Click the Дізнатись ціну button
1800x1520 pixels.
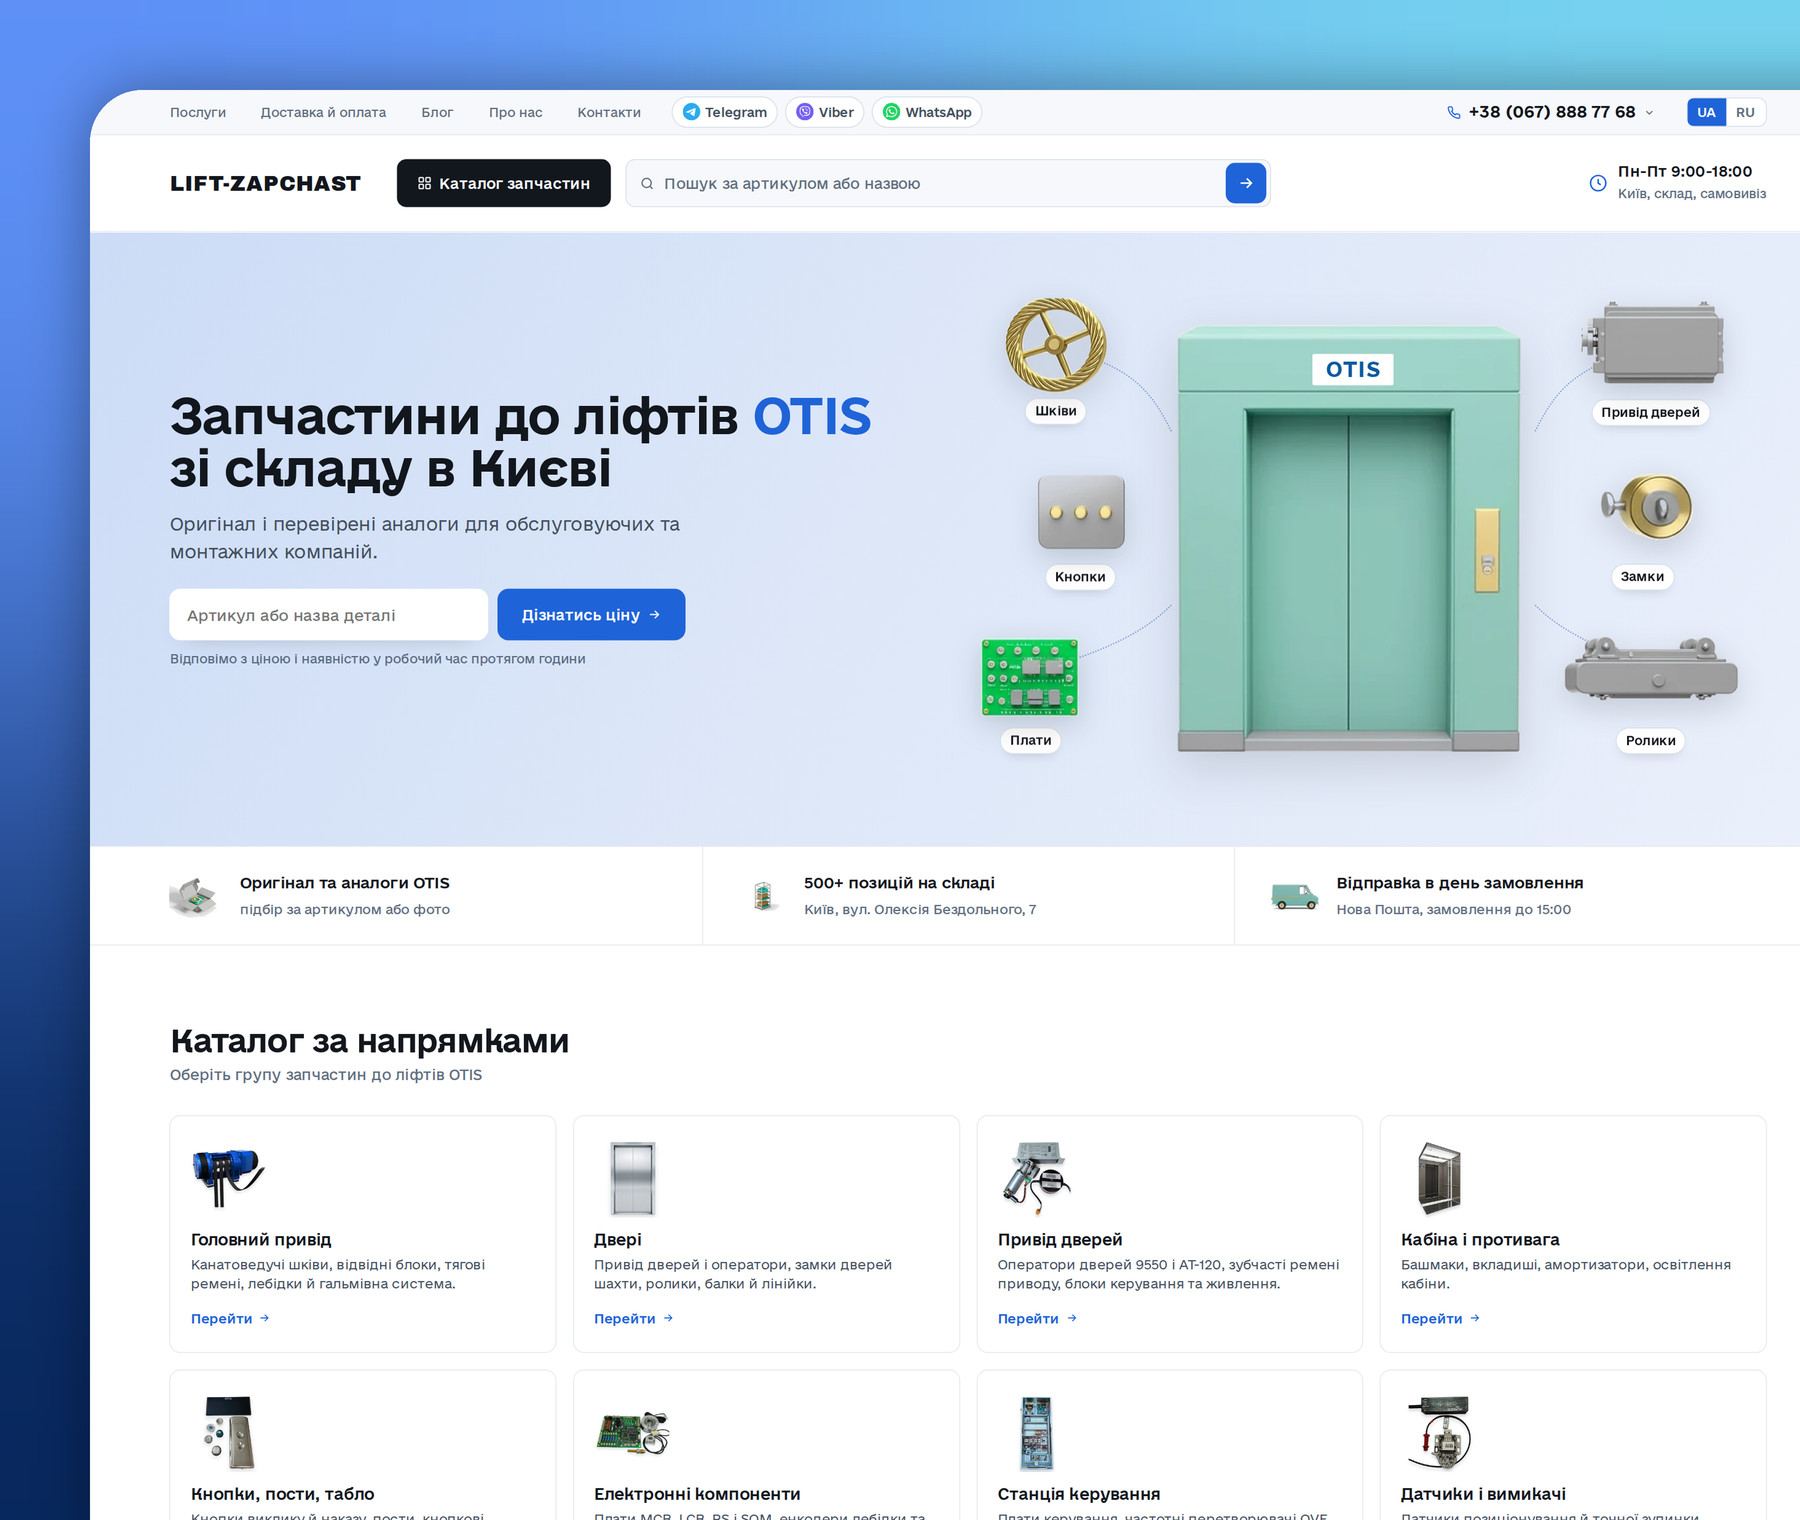(x=591, y=614)
